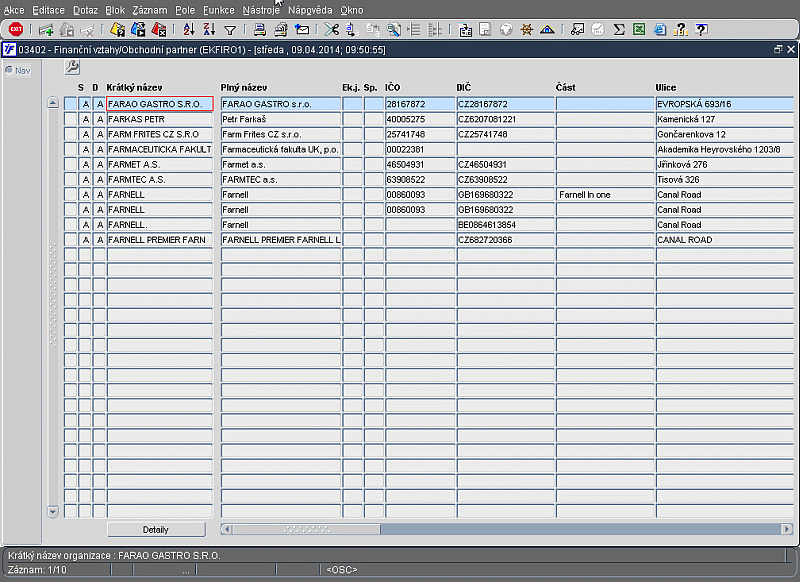The height and width of the screenshot is (582, 800).
Task: Click DIČ value CZ682720366
Action: [x=505, y=240]
